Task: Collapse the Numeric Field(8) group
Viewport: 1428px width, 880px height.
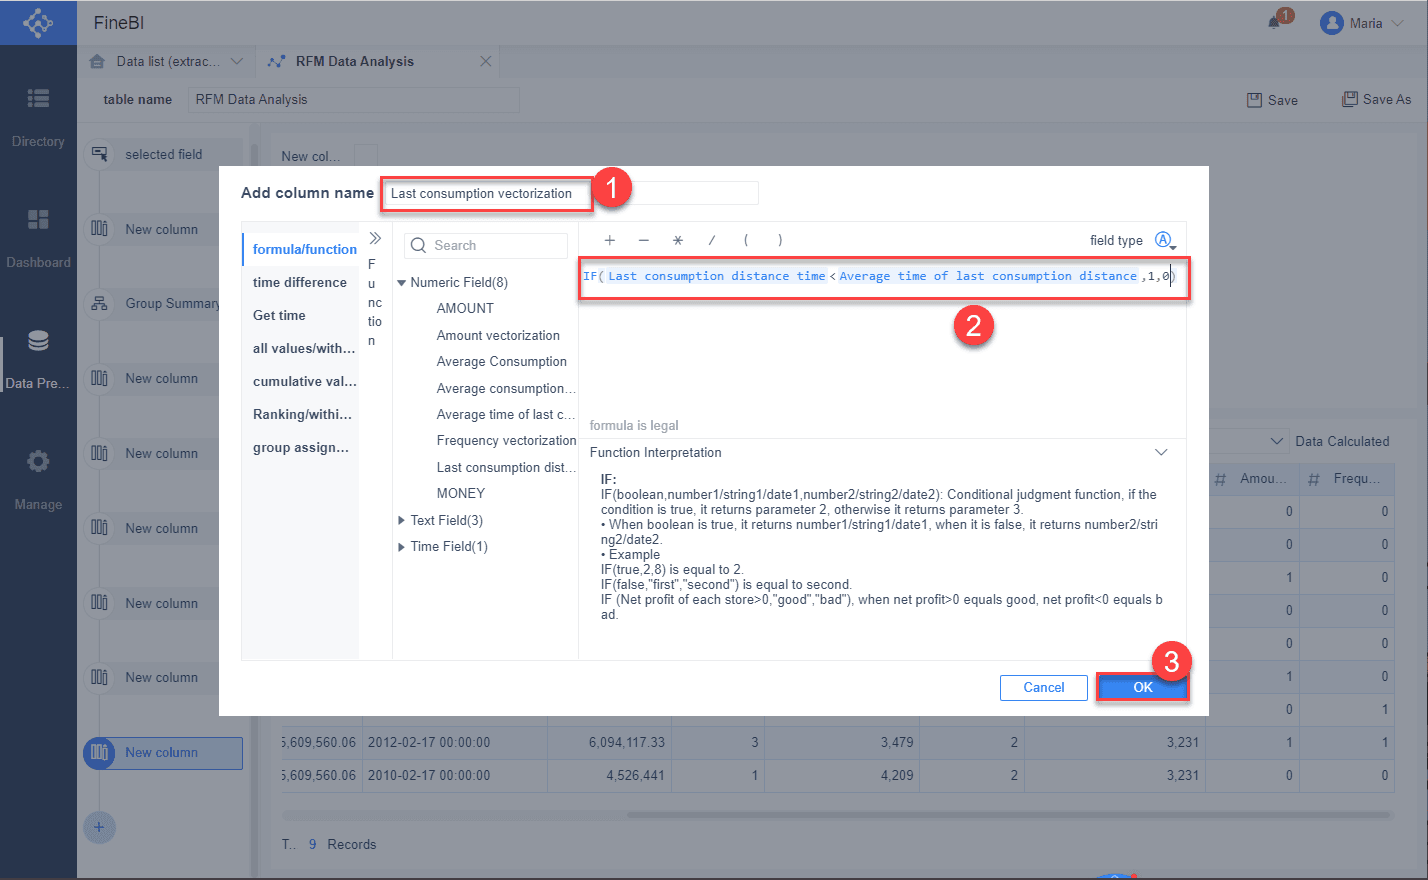Action: point(401,283)
